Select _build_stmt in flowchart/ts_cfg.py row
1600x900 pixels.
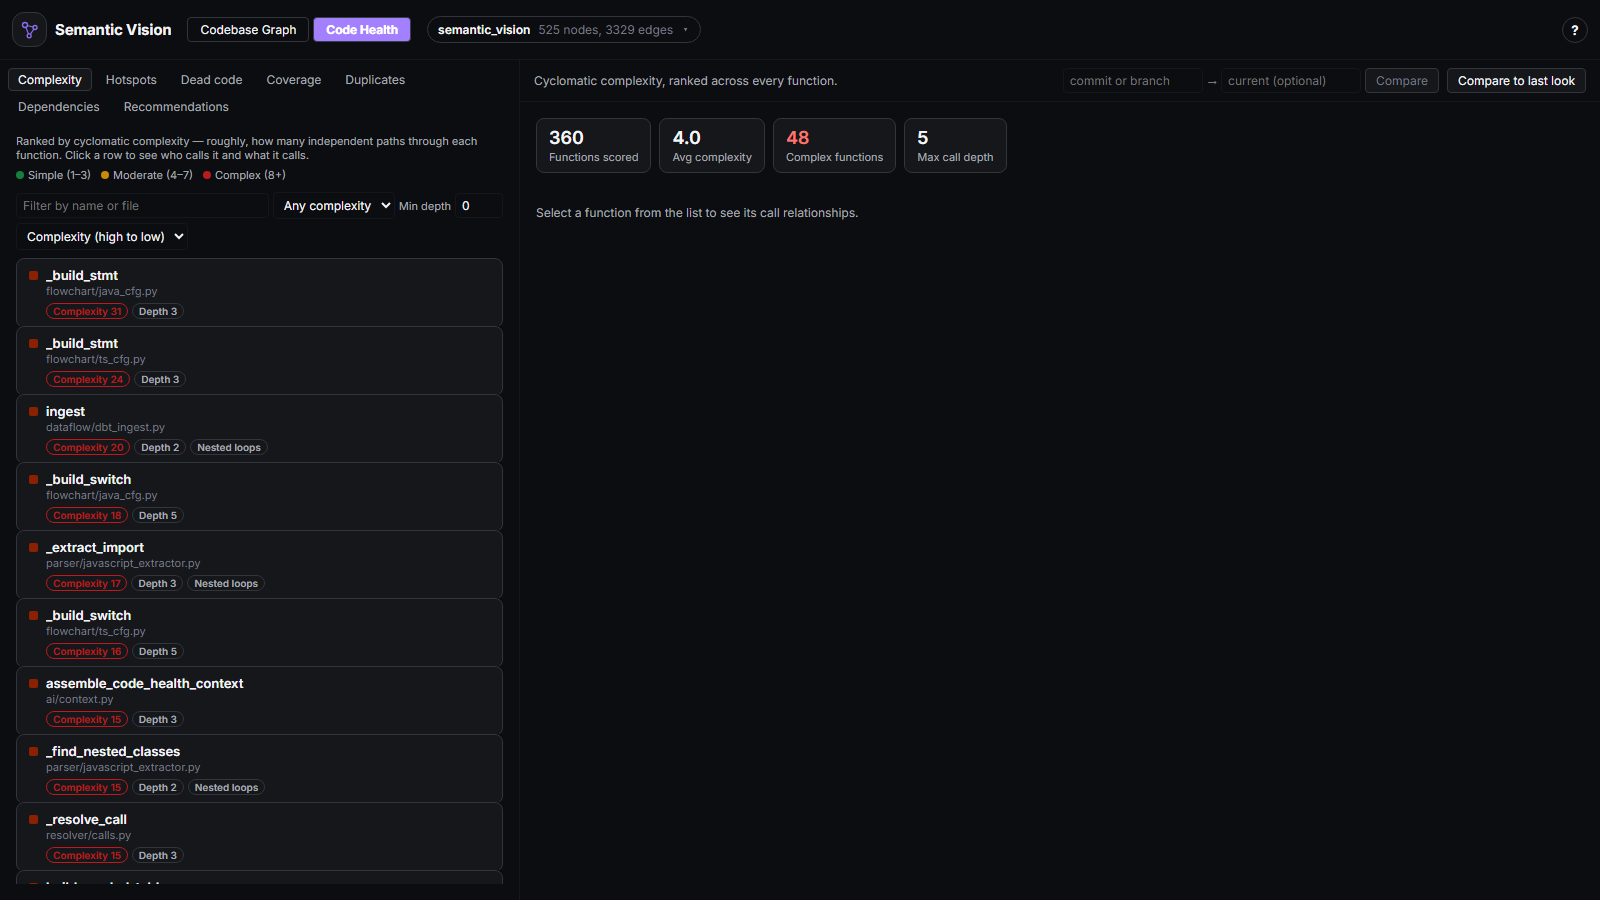tap(259, 360)
